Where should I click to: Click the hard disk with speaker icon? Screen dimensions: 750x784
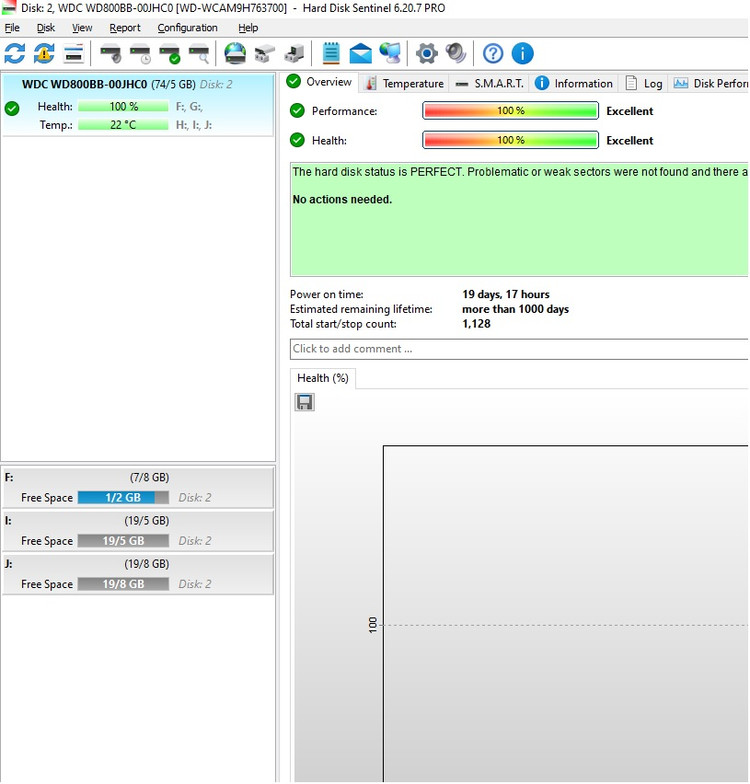pos(110,54)
